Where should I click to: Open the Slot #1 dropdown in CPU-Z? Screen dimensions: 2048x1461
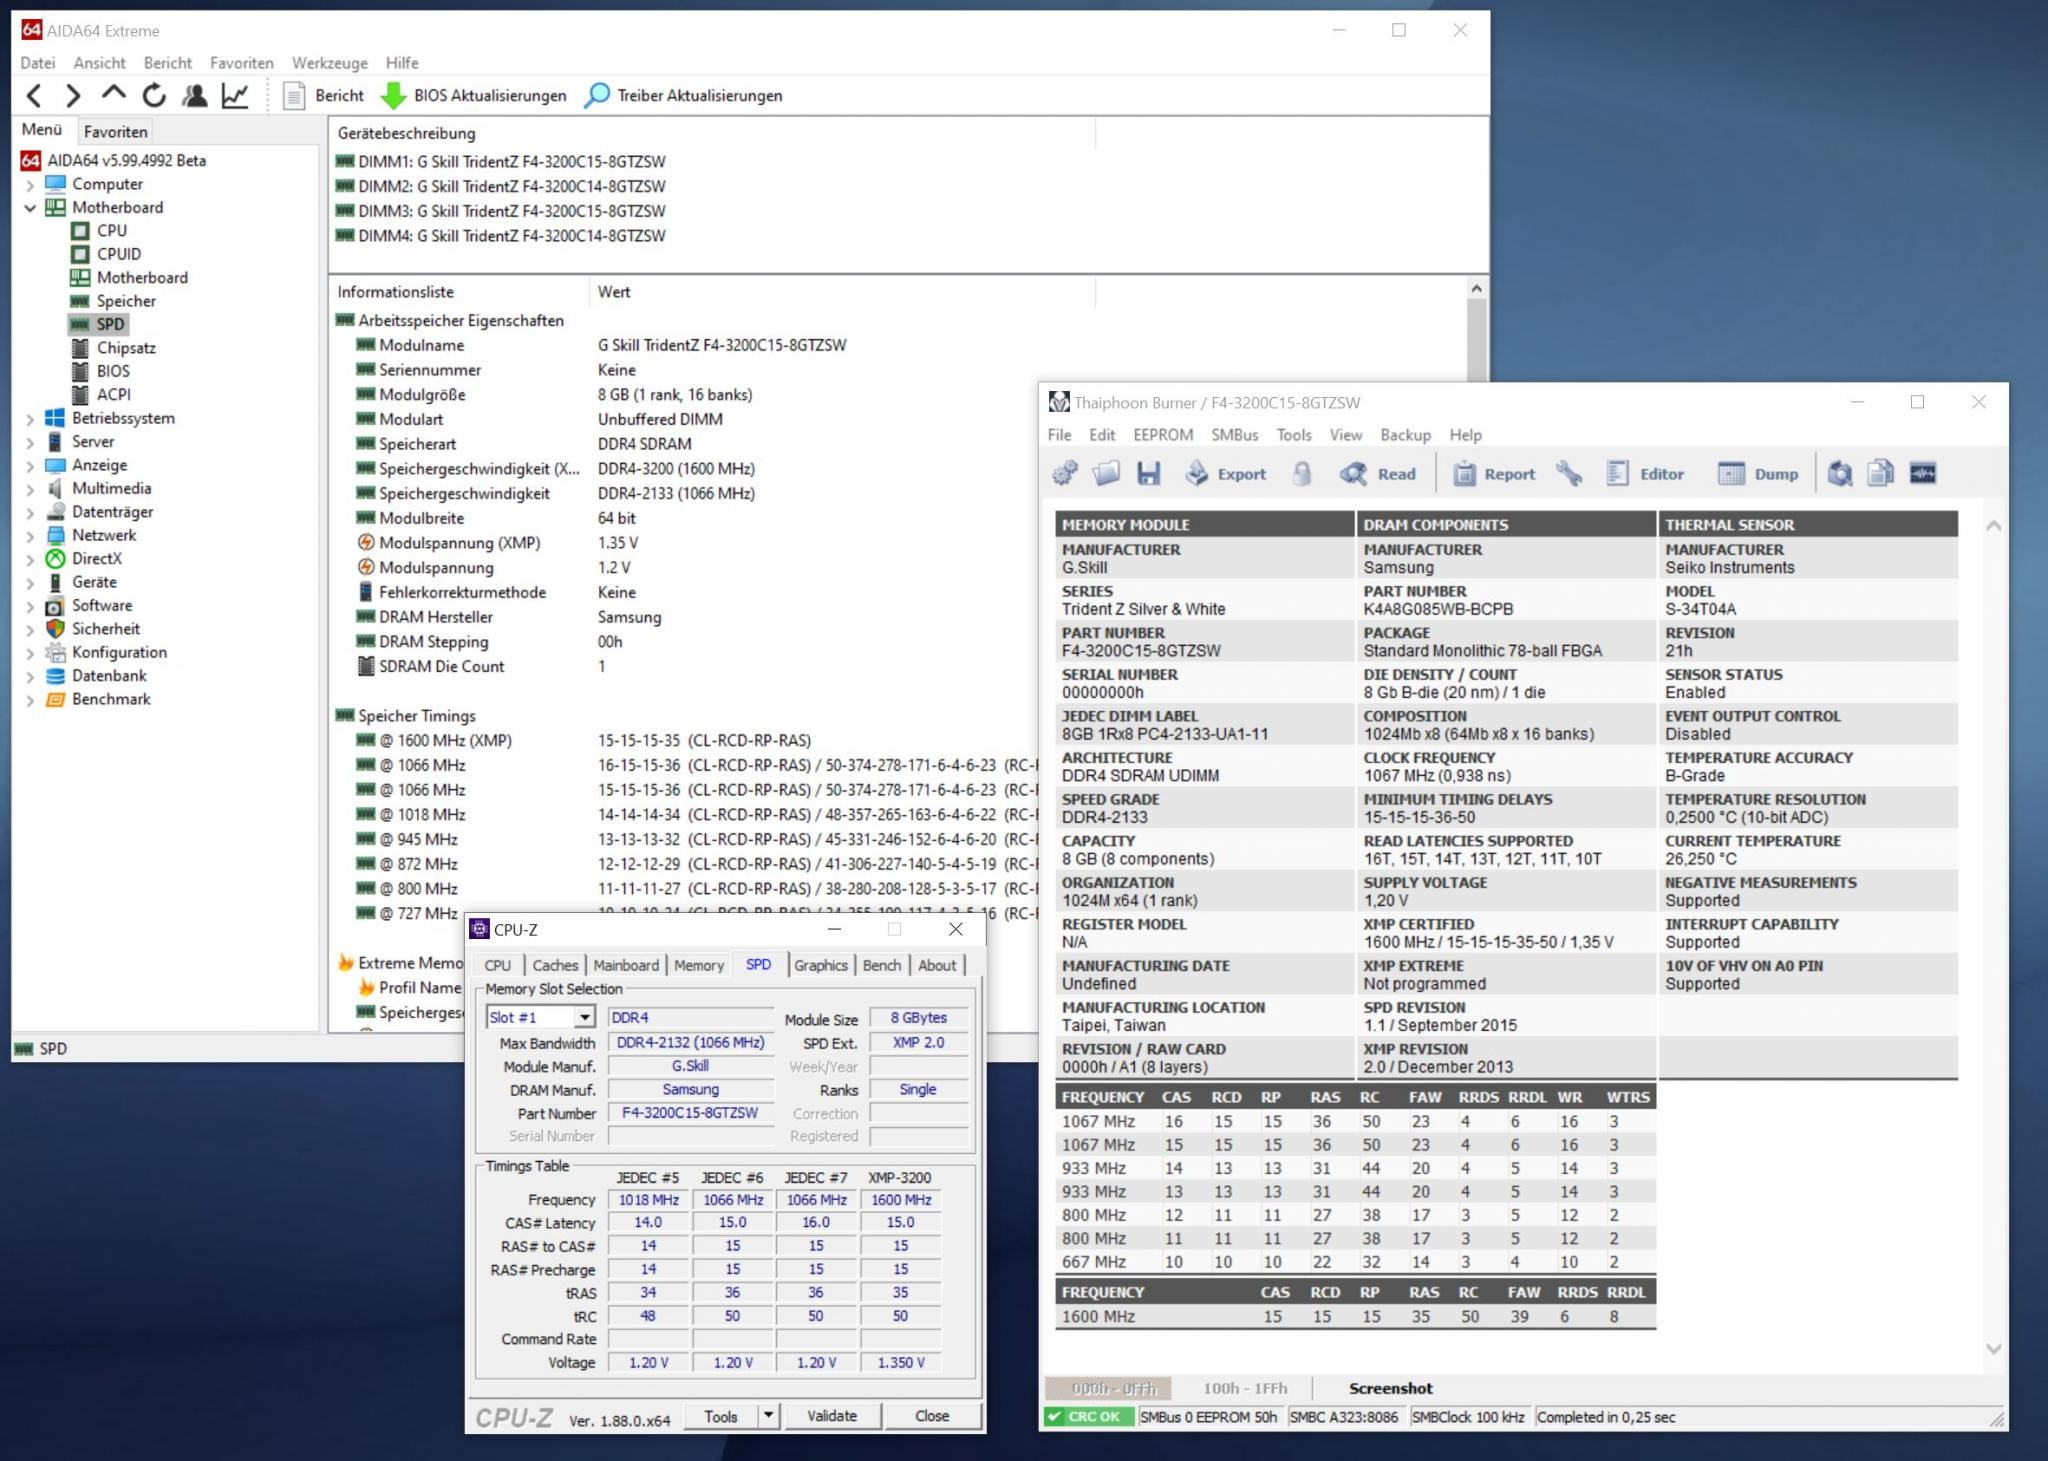[585, 1017]
